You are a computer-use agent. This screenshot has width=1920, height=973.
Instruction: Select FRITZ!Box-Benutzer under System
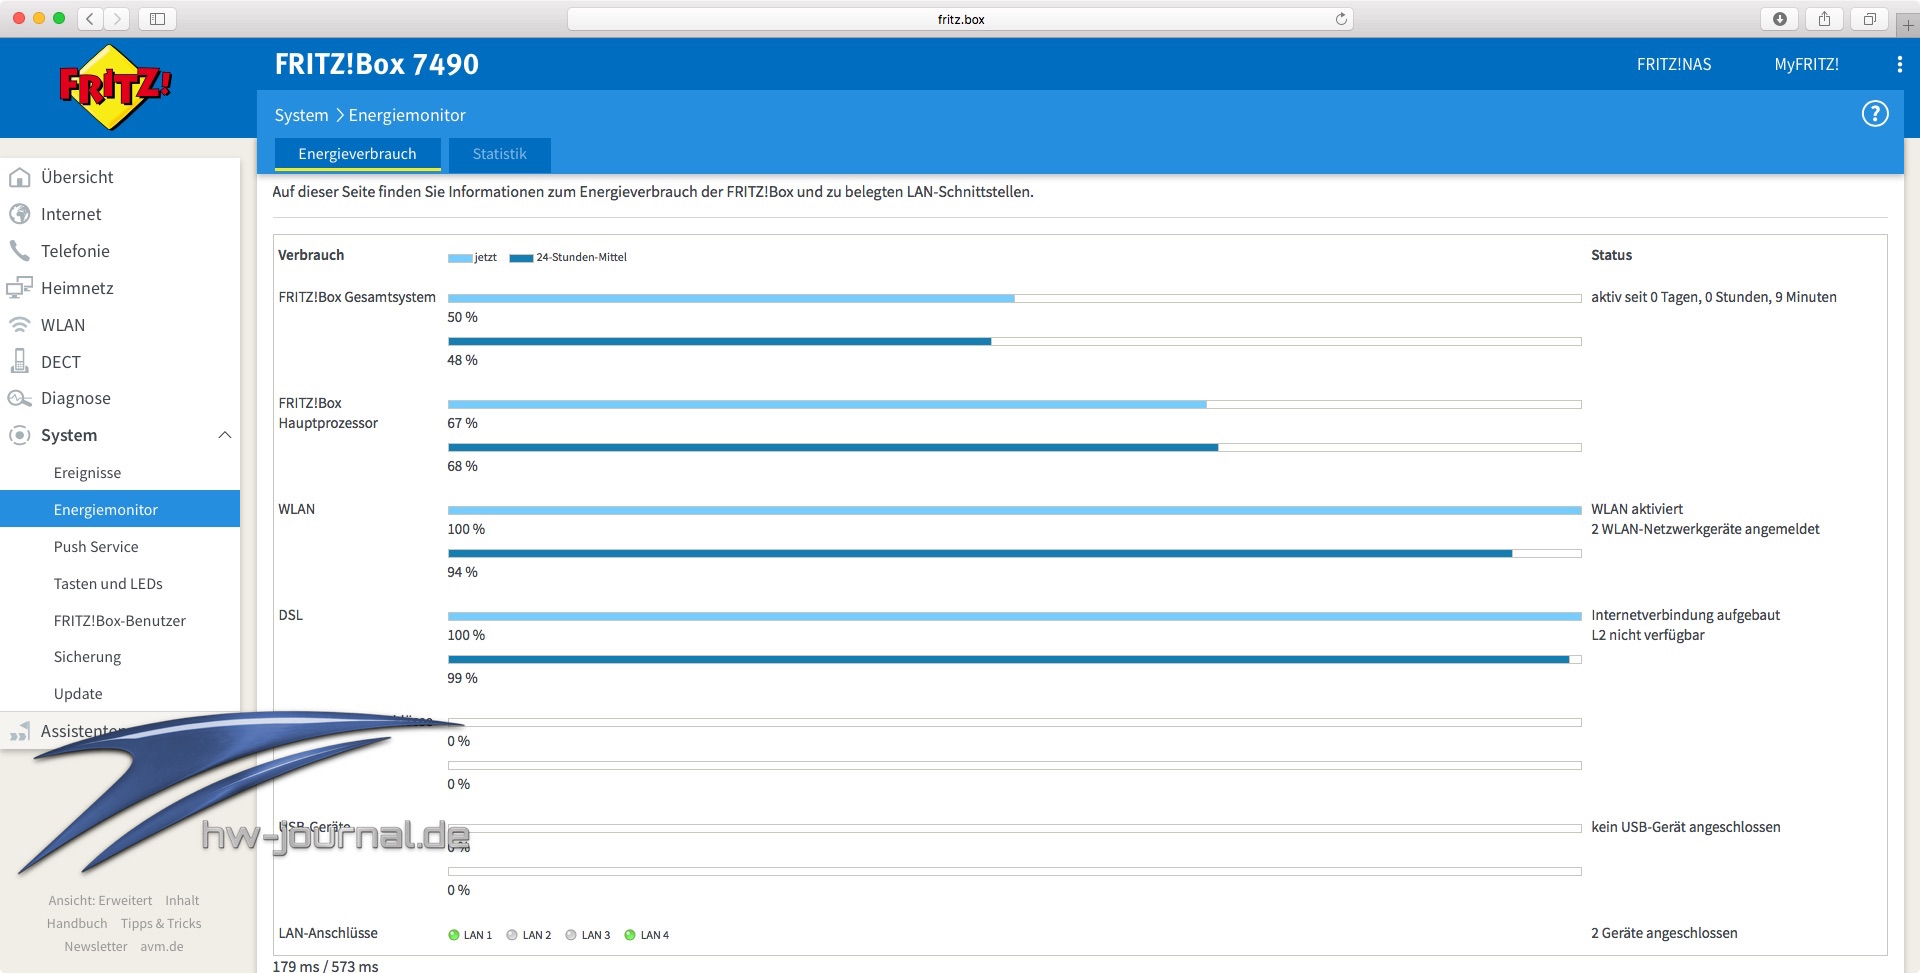click(120, 621)
